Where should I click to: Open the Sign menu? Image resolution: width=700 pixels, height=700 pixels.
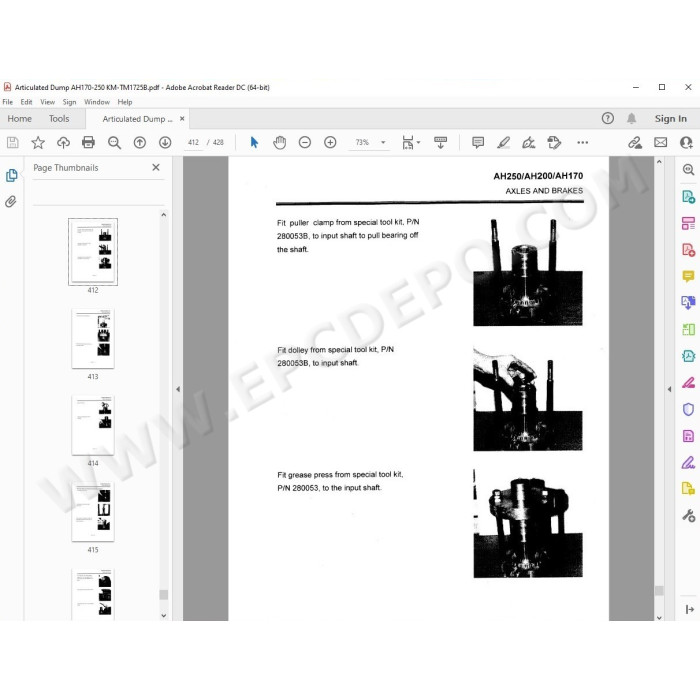69,102
